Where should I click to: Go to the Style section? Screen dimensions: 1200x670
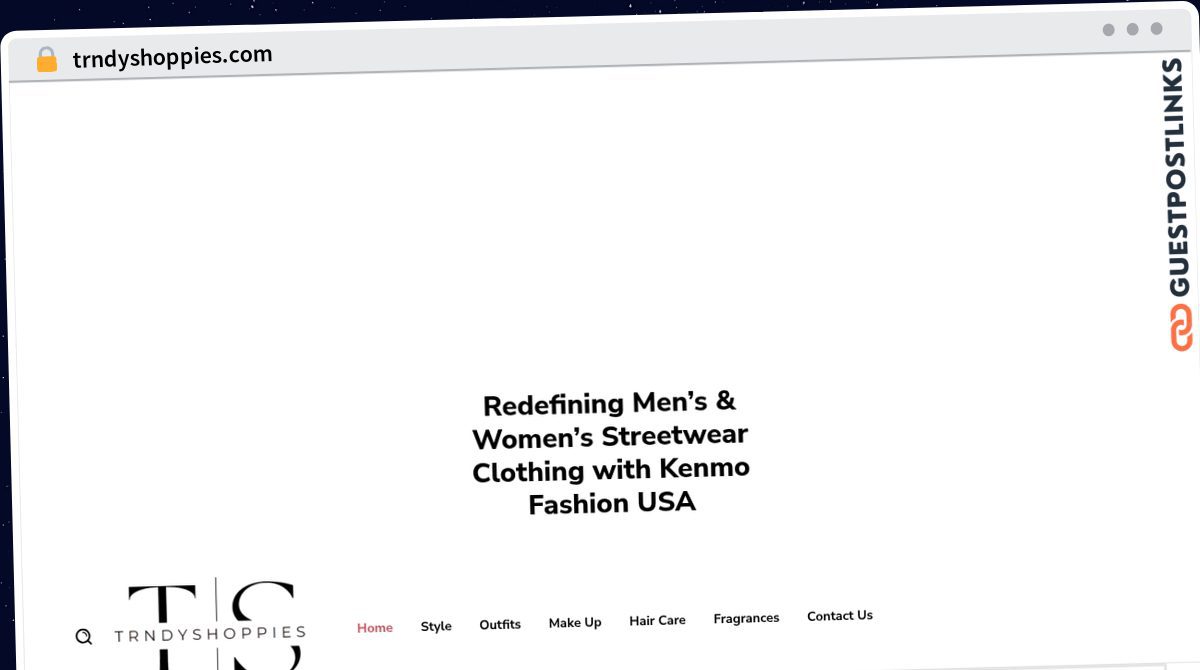click(436, 626)
